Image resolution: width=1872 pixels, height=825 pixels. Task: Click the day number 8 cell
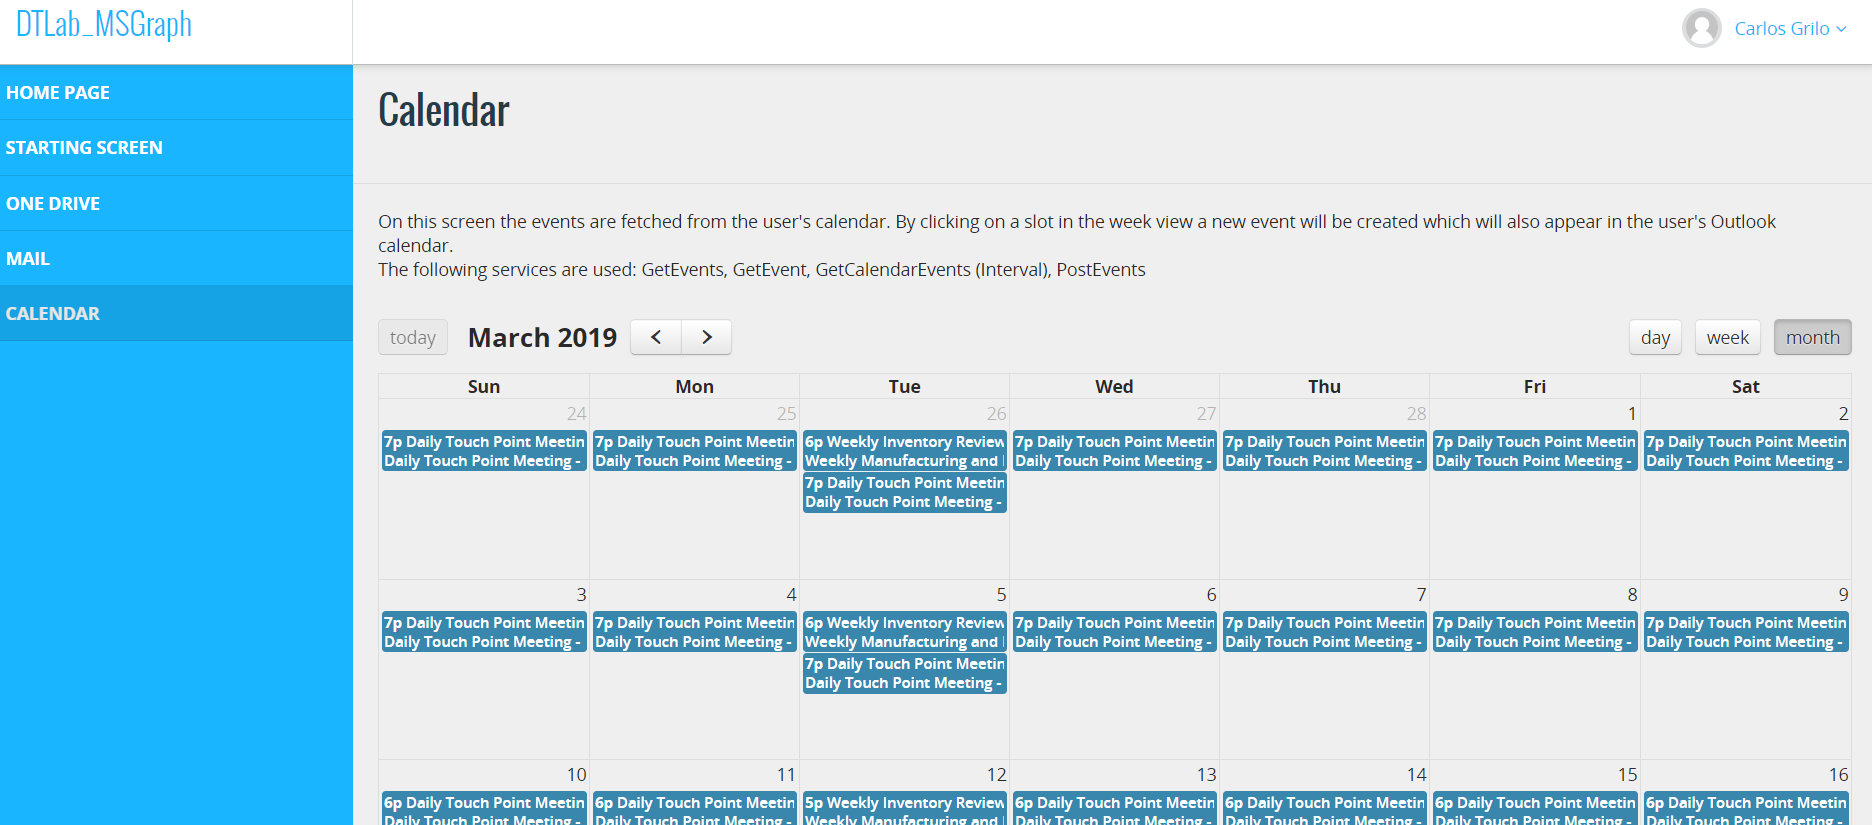[1632, 595]
